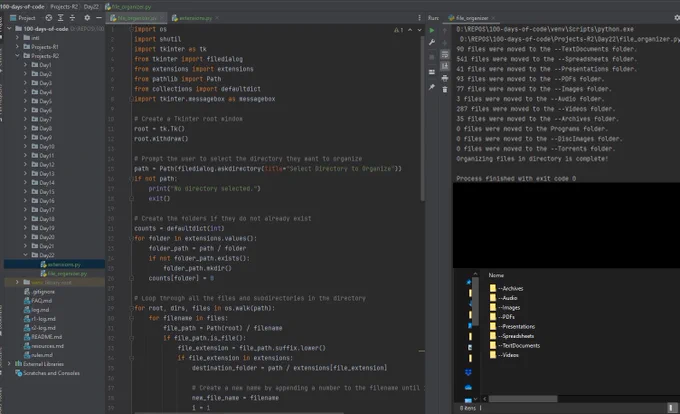Click Explorer view toggle in status bar
Screen dimensions: 680x414
coord(671,408)
